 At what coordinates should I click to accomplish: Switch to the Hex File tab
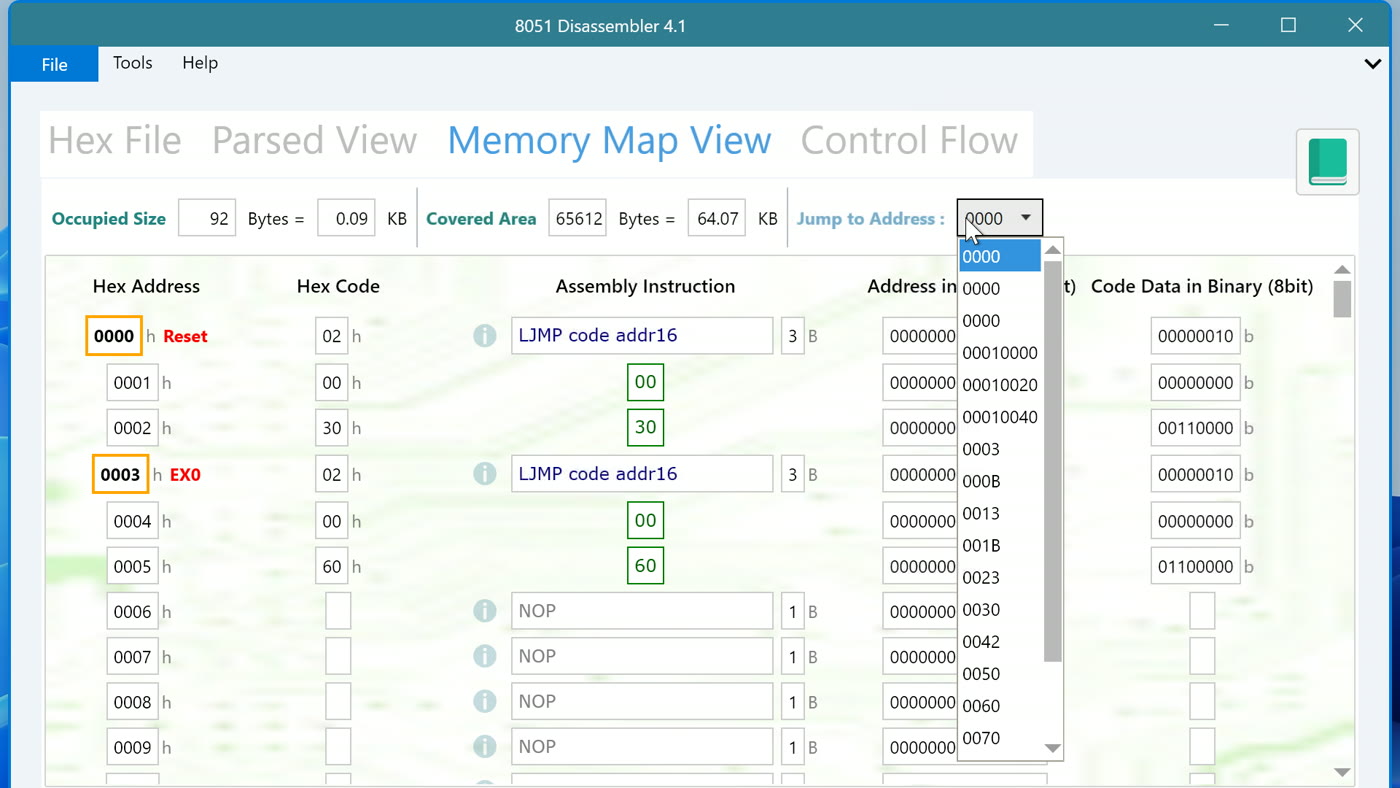(115, 140)
